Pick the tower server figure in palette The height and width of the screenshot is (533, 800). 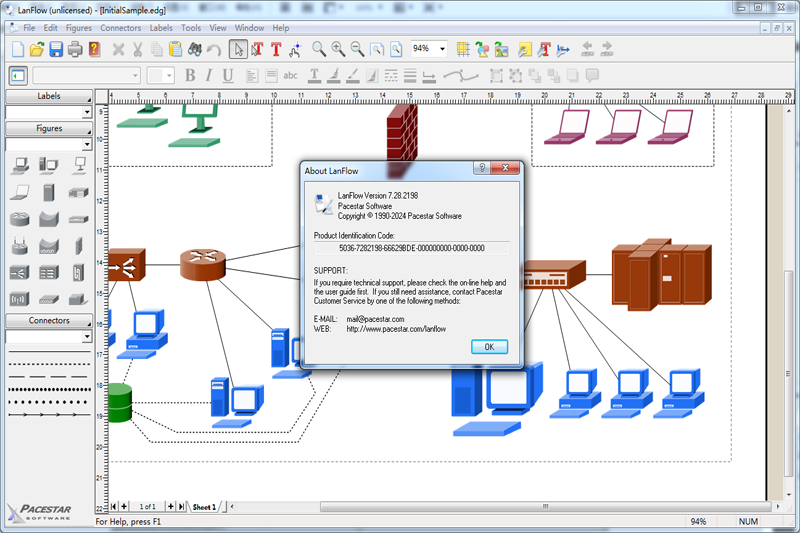48,192
